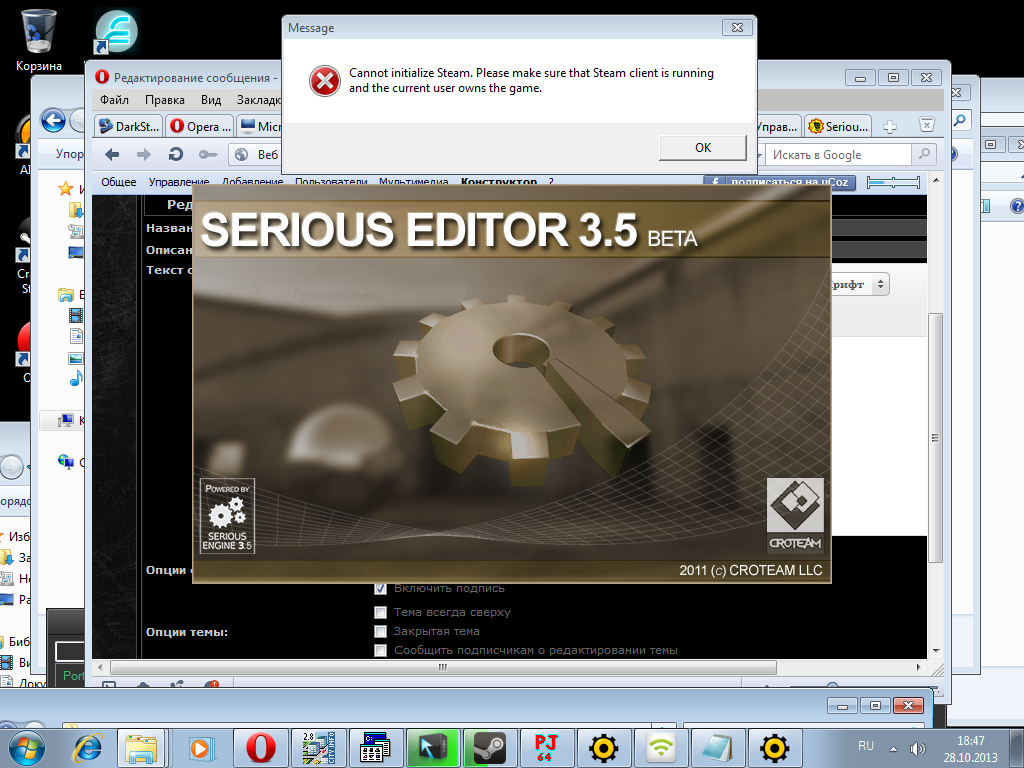Open the Конструктор menu on the page
The height and width of the screenshot is (768, 1024).
coord(499,182)
